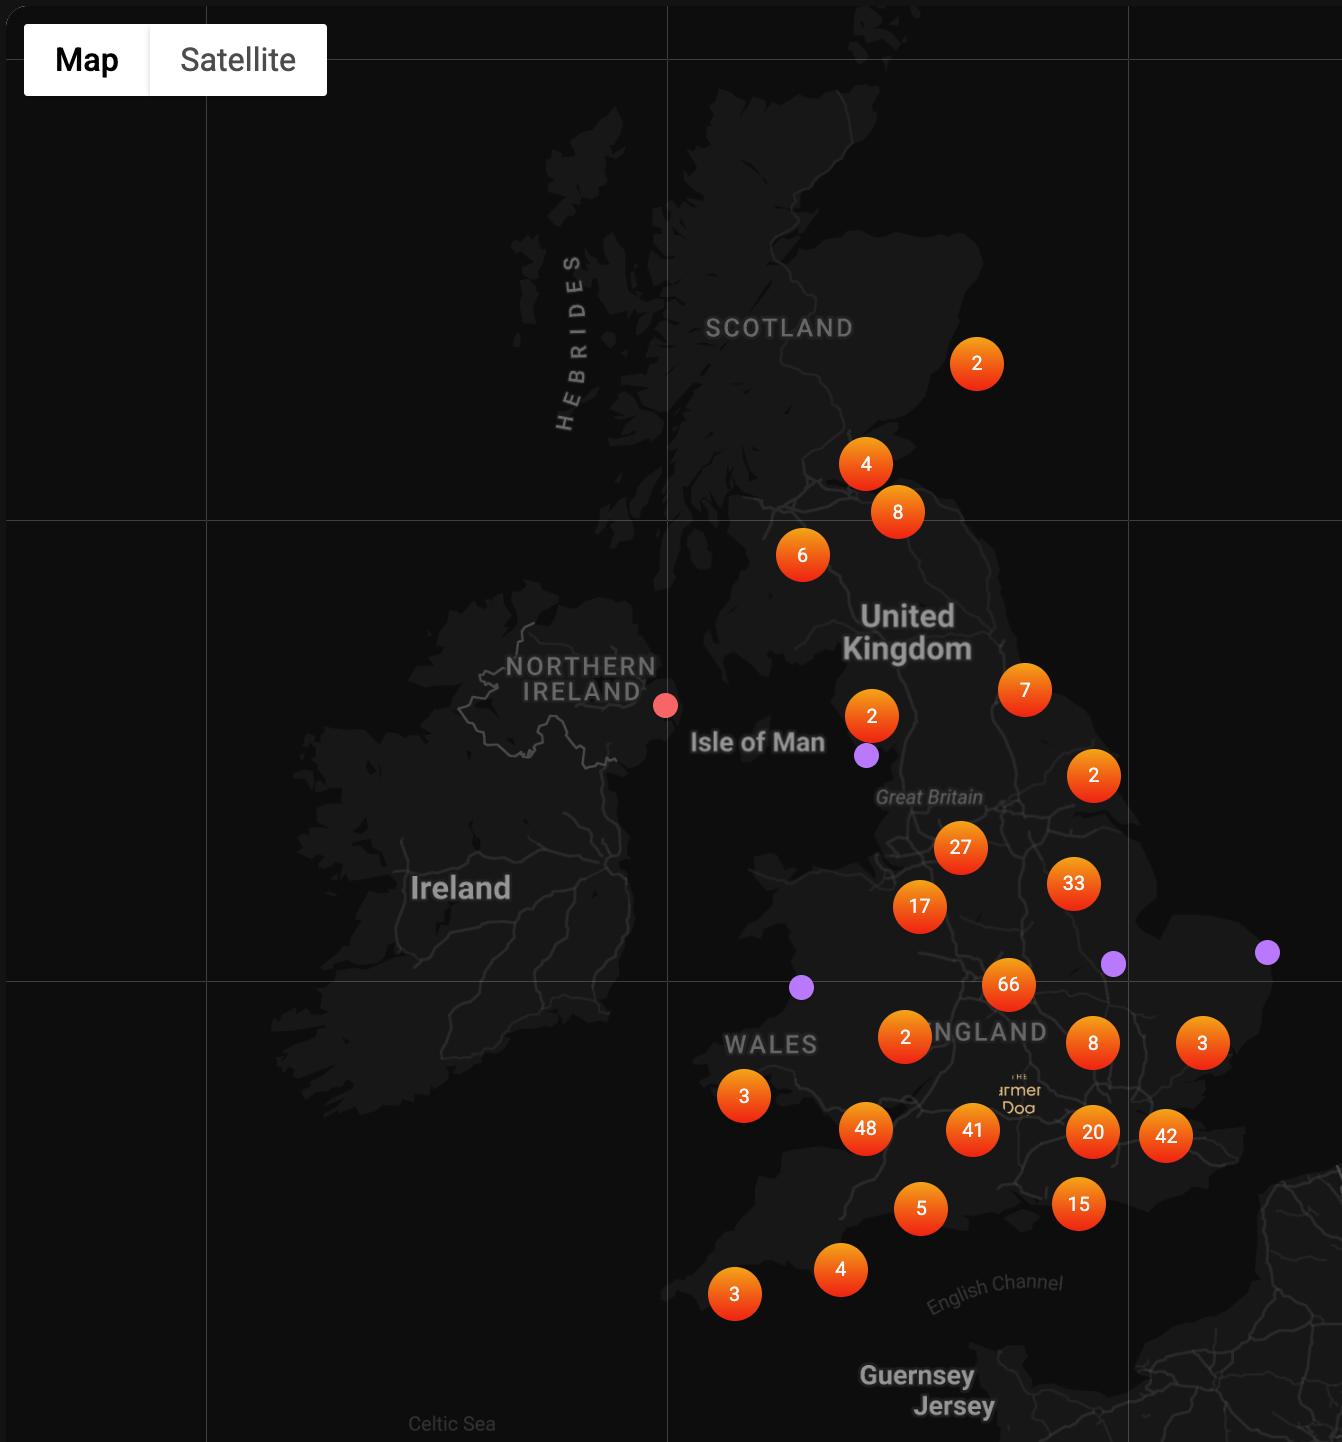Image resolution: width=1342 pixels, height=1442 pixels.
Task: Select the easternmost purple dot marker
Action: pos(1267,953)
